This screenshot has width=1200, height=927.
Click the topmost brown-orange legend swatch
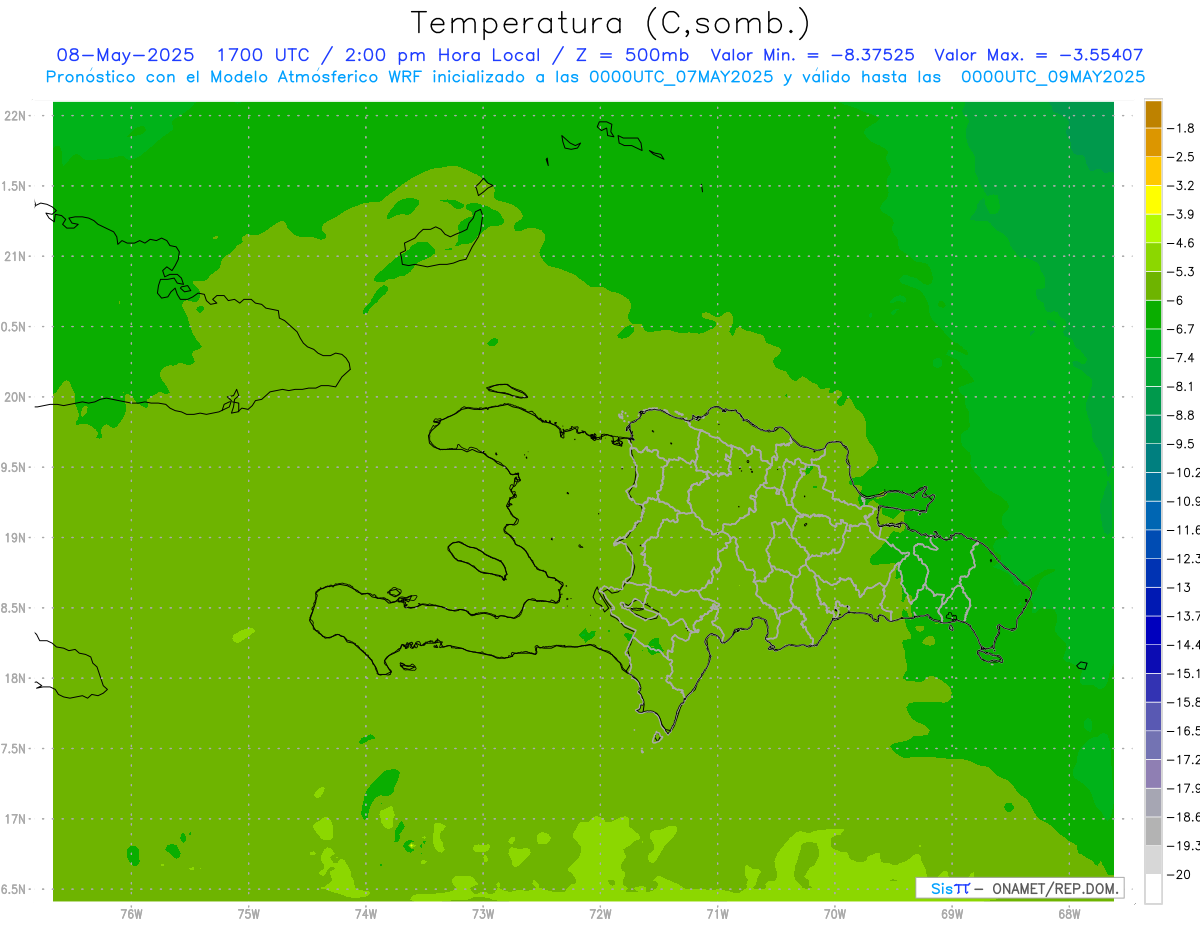click(1153, 114)
